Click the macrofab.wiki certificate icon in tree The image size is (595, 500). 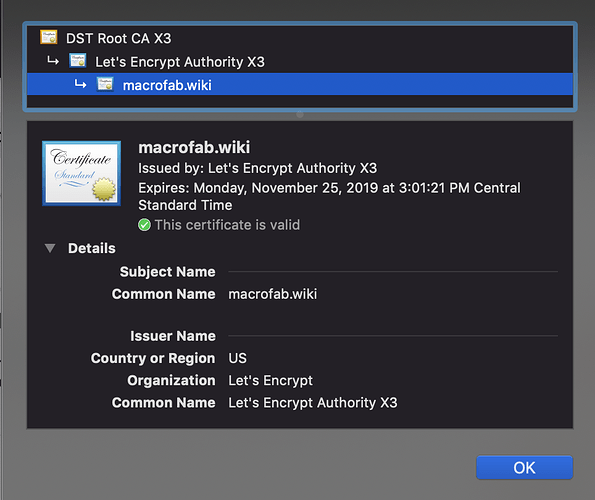point(105,84)
